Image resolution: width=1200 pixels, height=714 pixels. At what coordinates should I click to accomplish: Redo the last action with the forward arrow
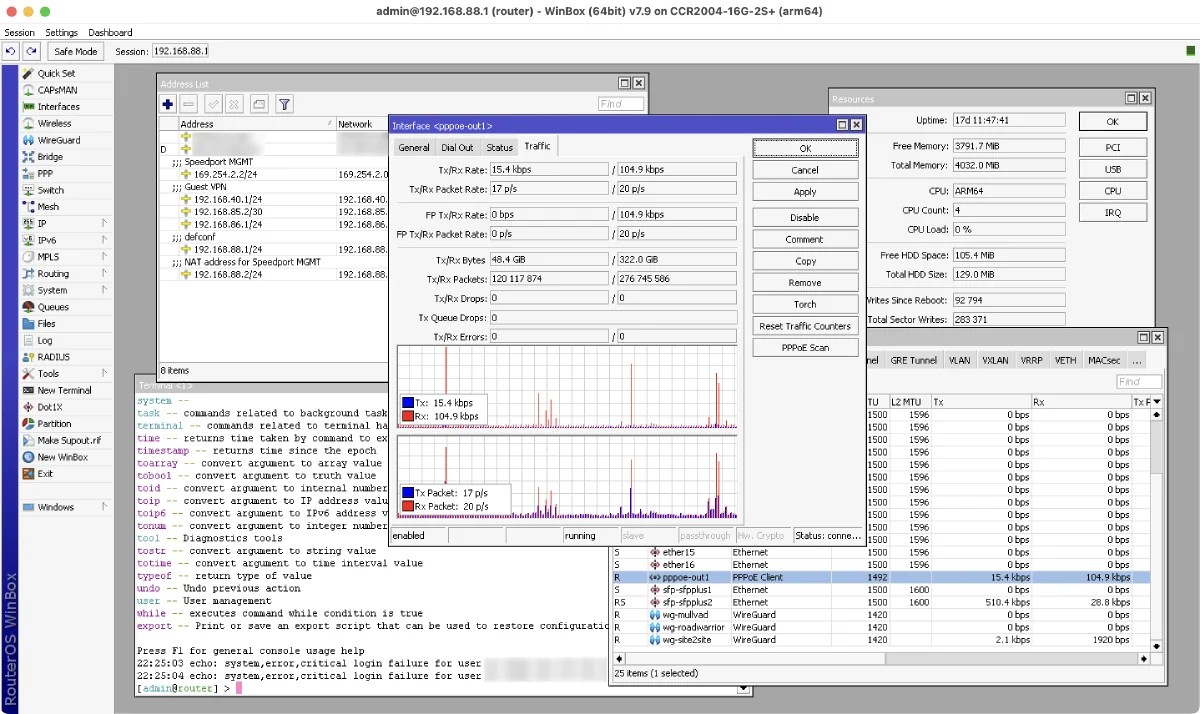click(x=31, y=51)
